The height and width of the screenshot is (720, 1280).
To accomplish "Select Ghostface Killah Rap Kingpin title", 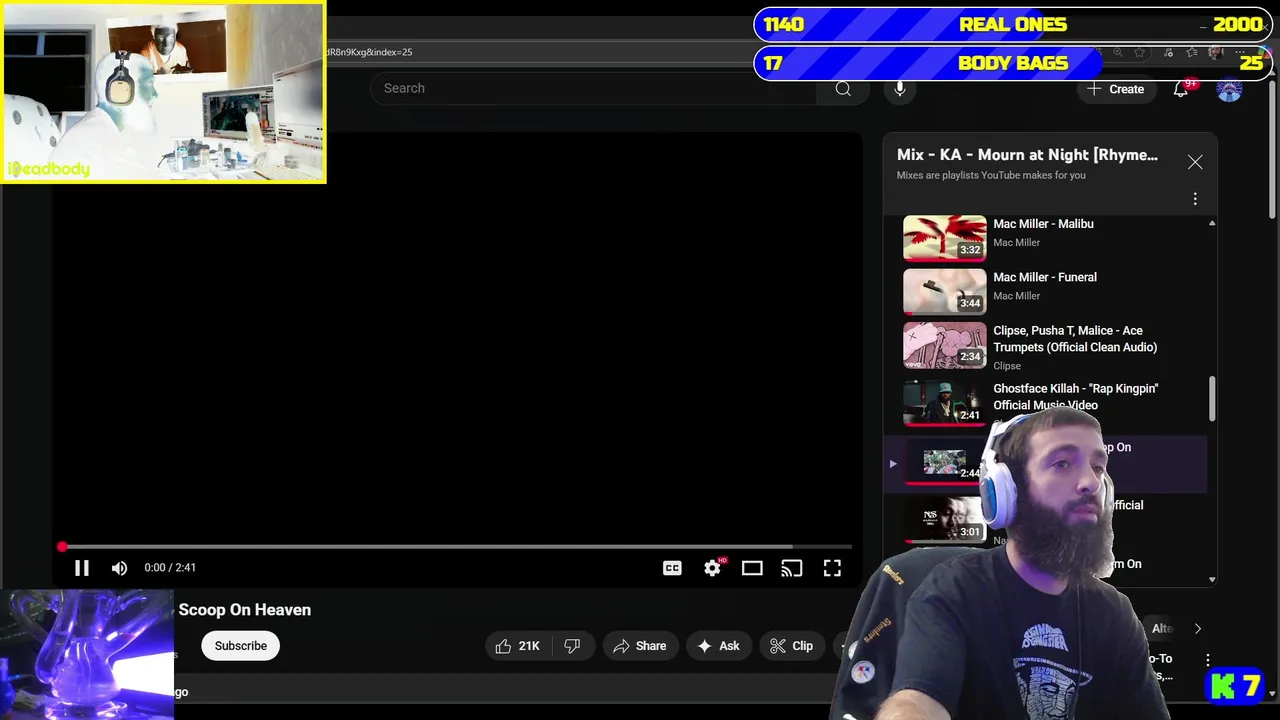I will click(x=1076, y=396).
